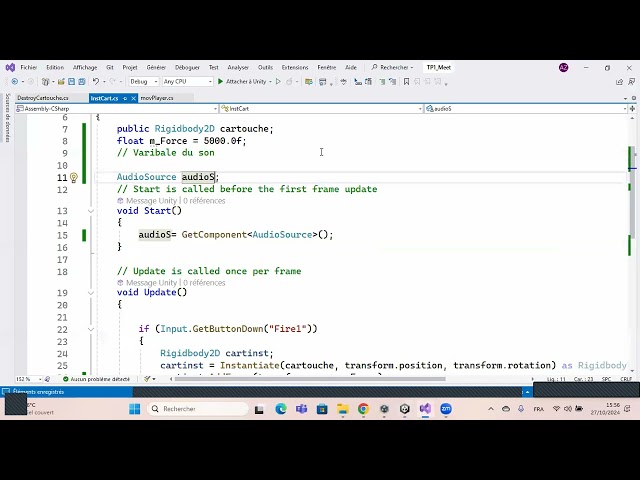Open the Outils menu
This screenshot has width=640, height=480.
(265, 67)
